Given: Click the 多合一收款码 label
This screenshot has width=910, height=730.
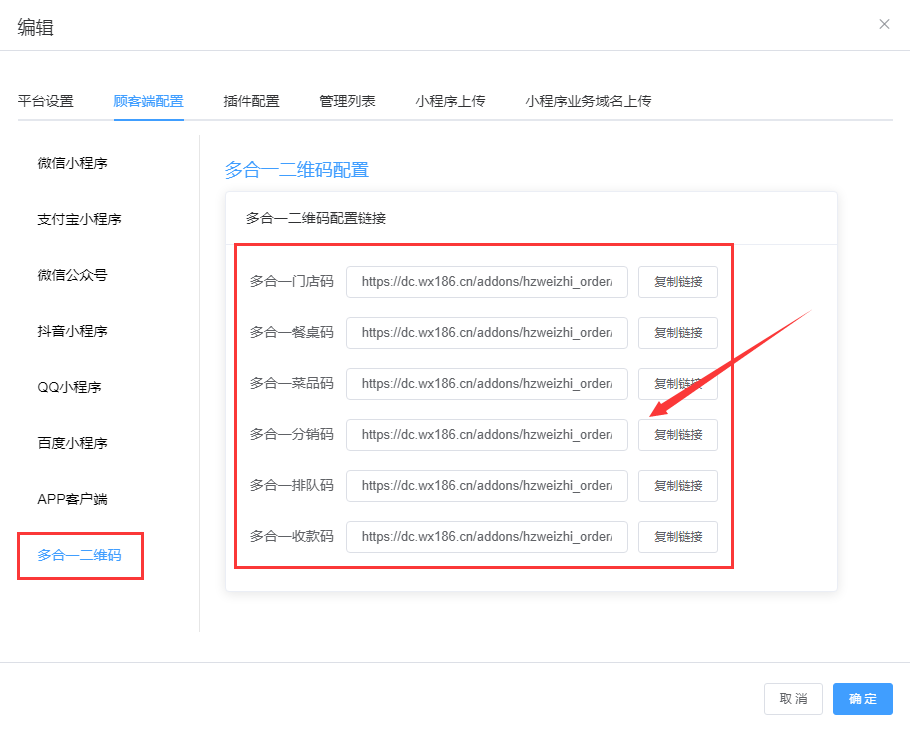Looking at the screenshot, I should pyautogui.click(x=292, y=537).
